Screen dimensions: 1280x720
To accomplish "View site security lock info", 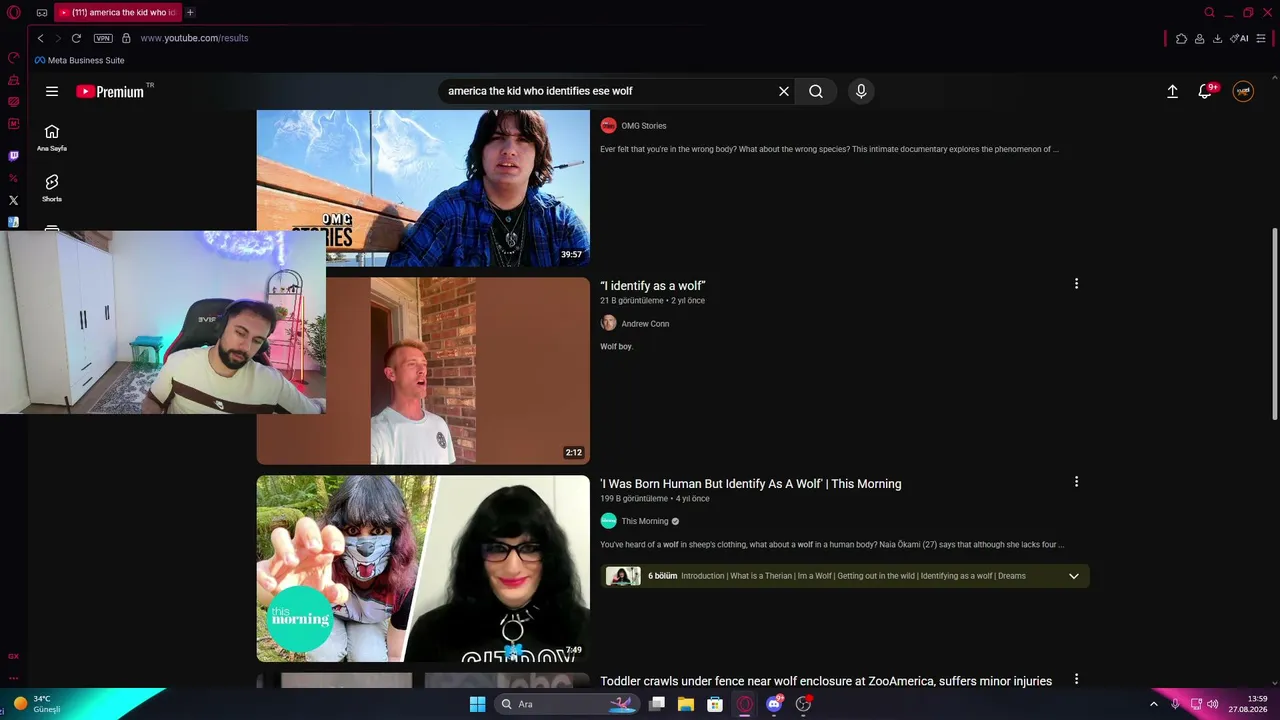I will (126, 38).
